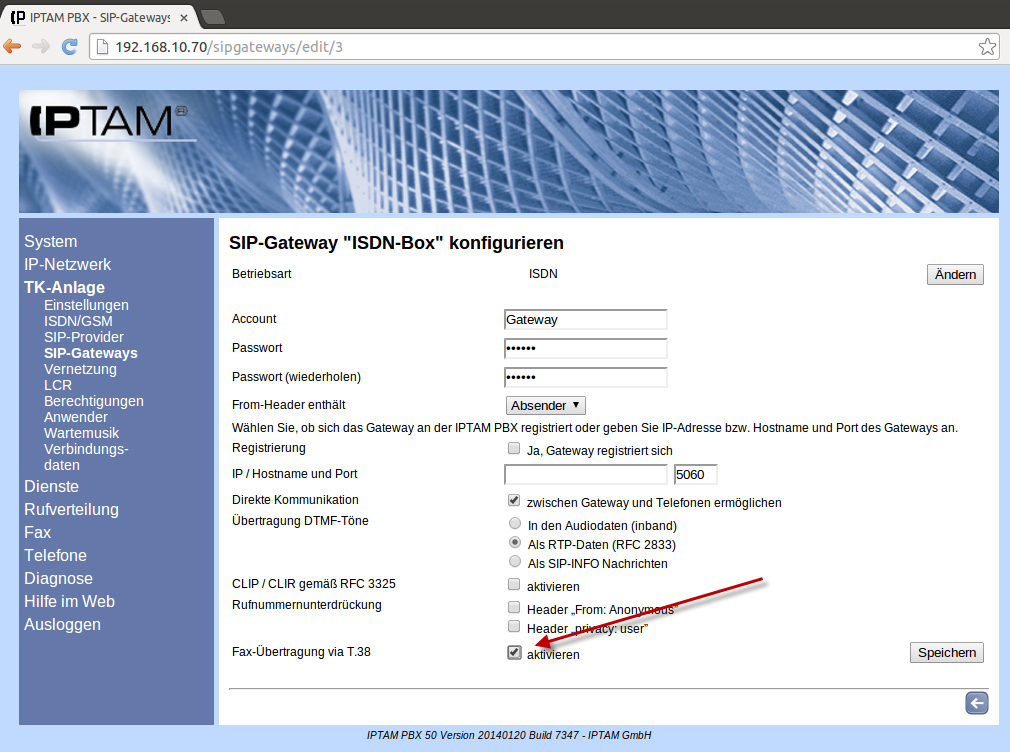The width and height of the screenshot is (1010, 752).
Task: Select 'Als SIP-INFO Nachrichten' radio button
Action: pos(514,562)
